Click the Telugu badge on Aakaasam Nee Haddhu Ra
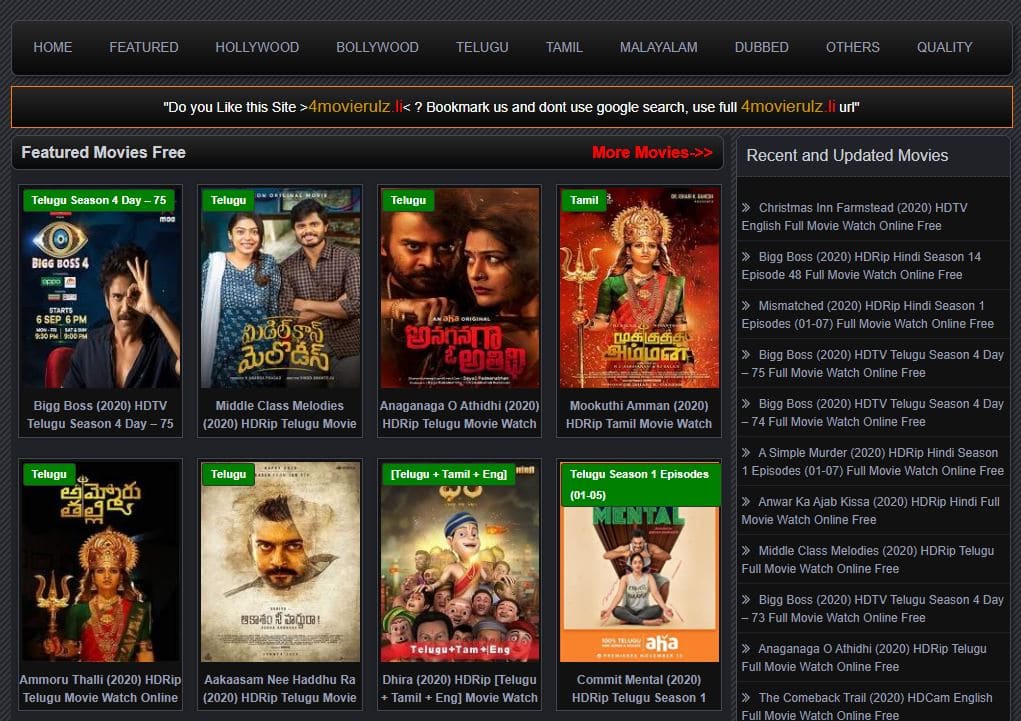 (x=229, y=474)
